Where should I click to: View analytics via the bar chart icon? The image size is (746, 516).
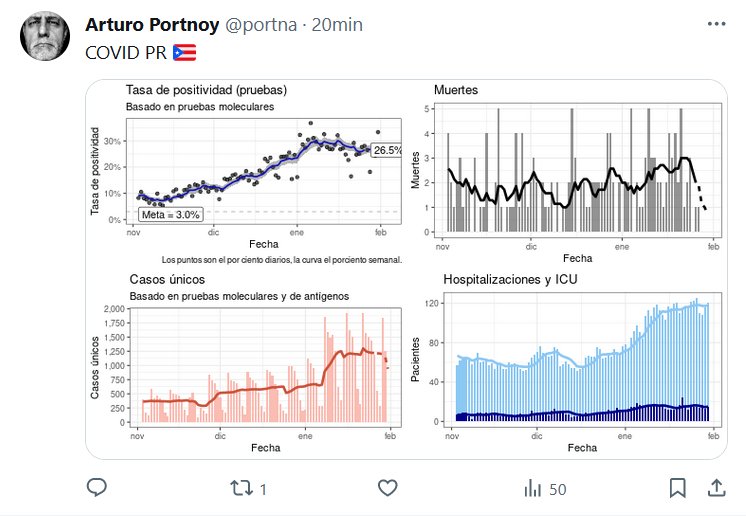click(x=534, y=488)
